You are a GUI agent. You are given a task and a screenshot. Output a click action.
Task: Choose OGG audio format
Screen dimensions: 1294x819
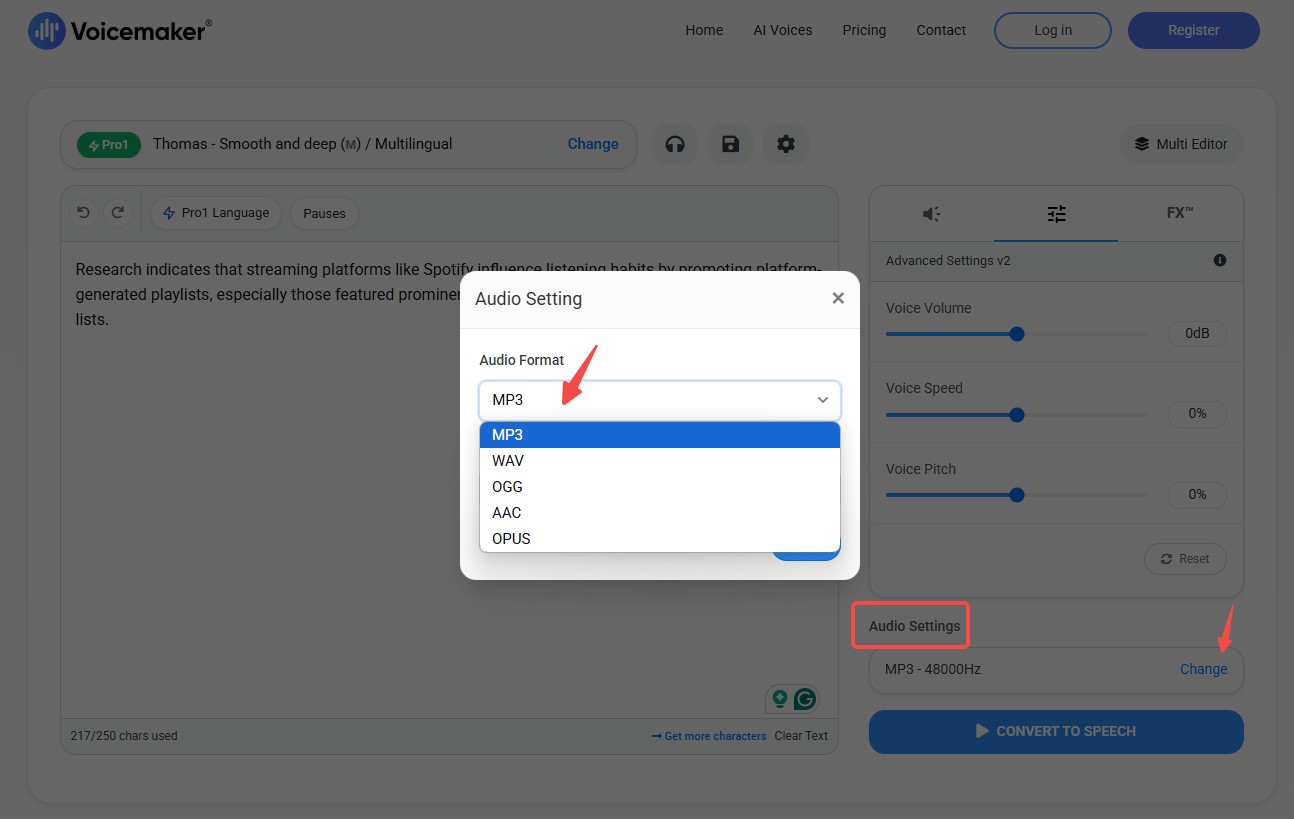click(660, 487)
